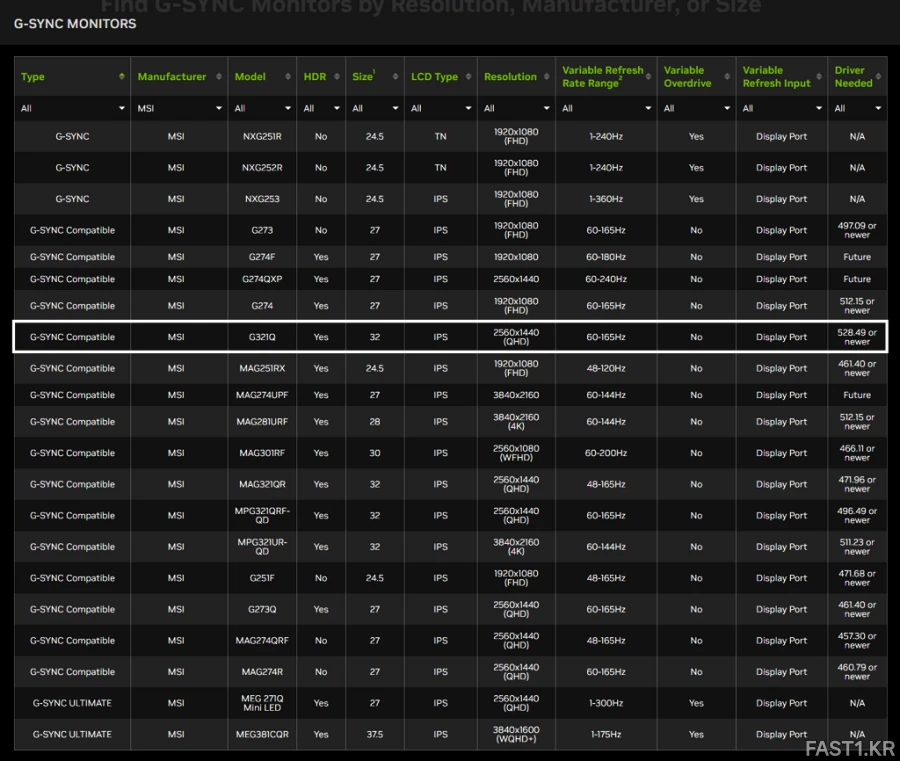Sort by LCD Type column sort icon
The width and height of the screenshot is (900, 761).
coord(468,76)
